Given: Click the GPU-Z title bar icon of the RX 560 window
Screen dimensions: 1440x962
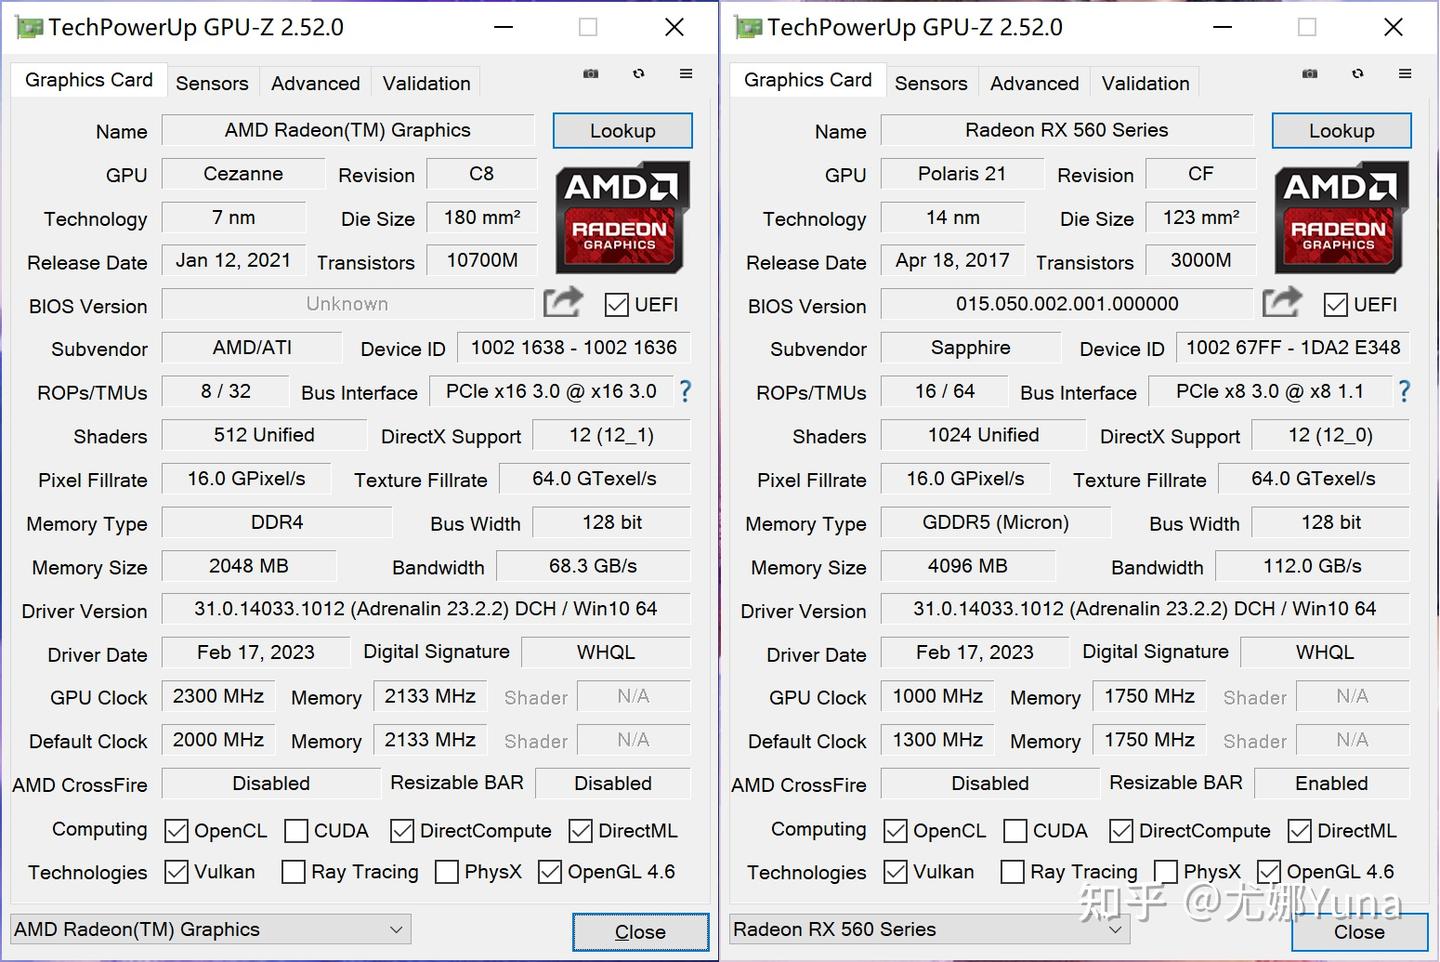Looking at the screenshot, I should pyautogui.click(x=748, y=27).
